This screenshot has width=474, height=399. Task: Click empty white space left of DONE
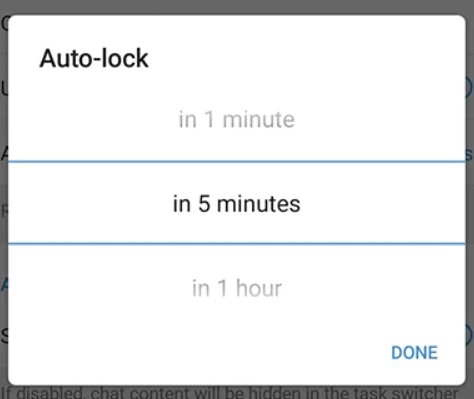[x=200, y=353]
